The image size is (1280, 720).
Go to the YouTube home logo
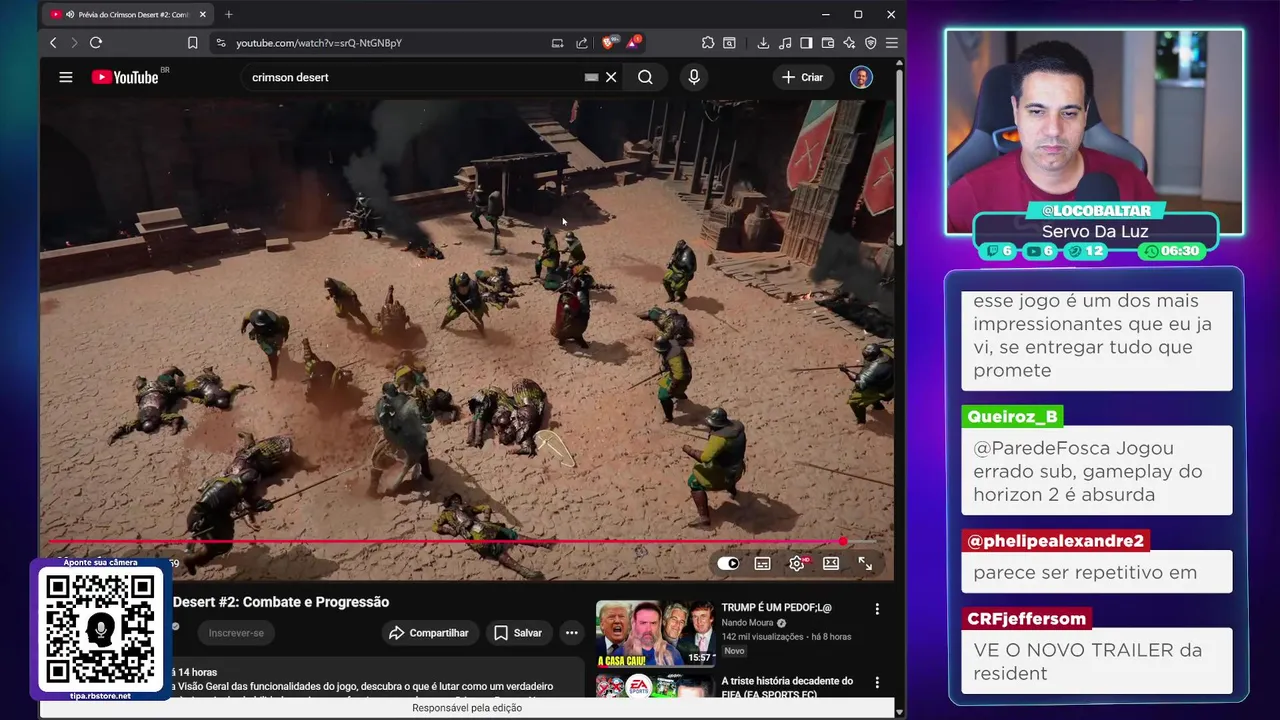coord(127,77)
